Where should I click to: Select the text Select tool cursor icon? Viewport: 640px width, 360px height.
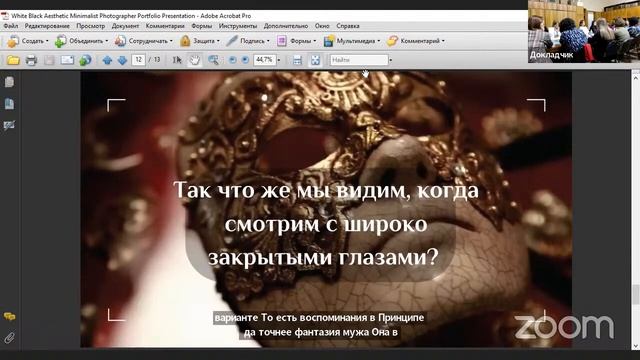pyautogui.click(x=177, y=60)
